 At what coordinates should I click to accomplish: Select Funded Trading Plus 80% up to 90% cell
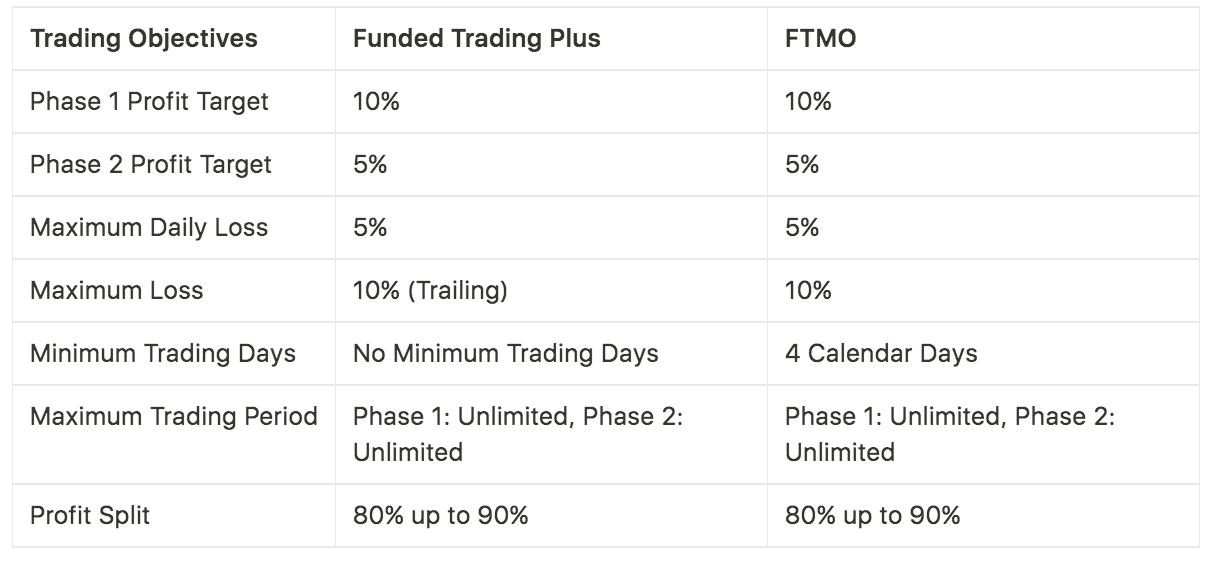coord(441,516)
